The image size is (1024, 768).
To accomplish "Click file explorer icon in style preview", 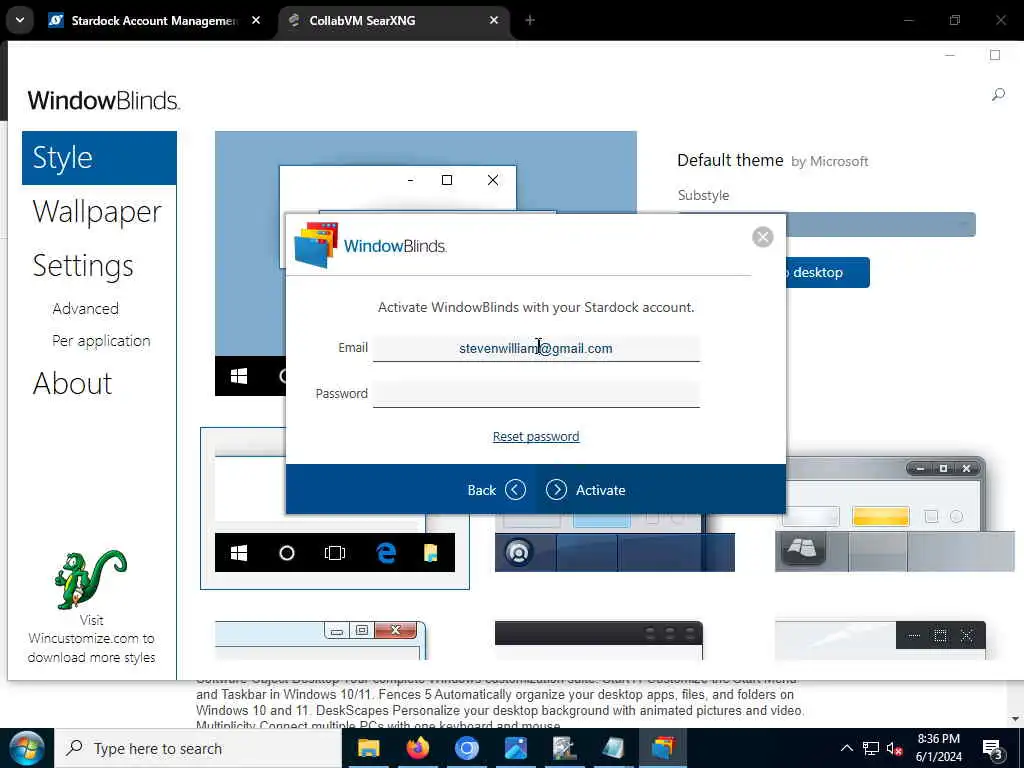I will pos(431,553).
